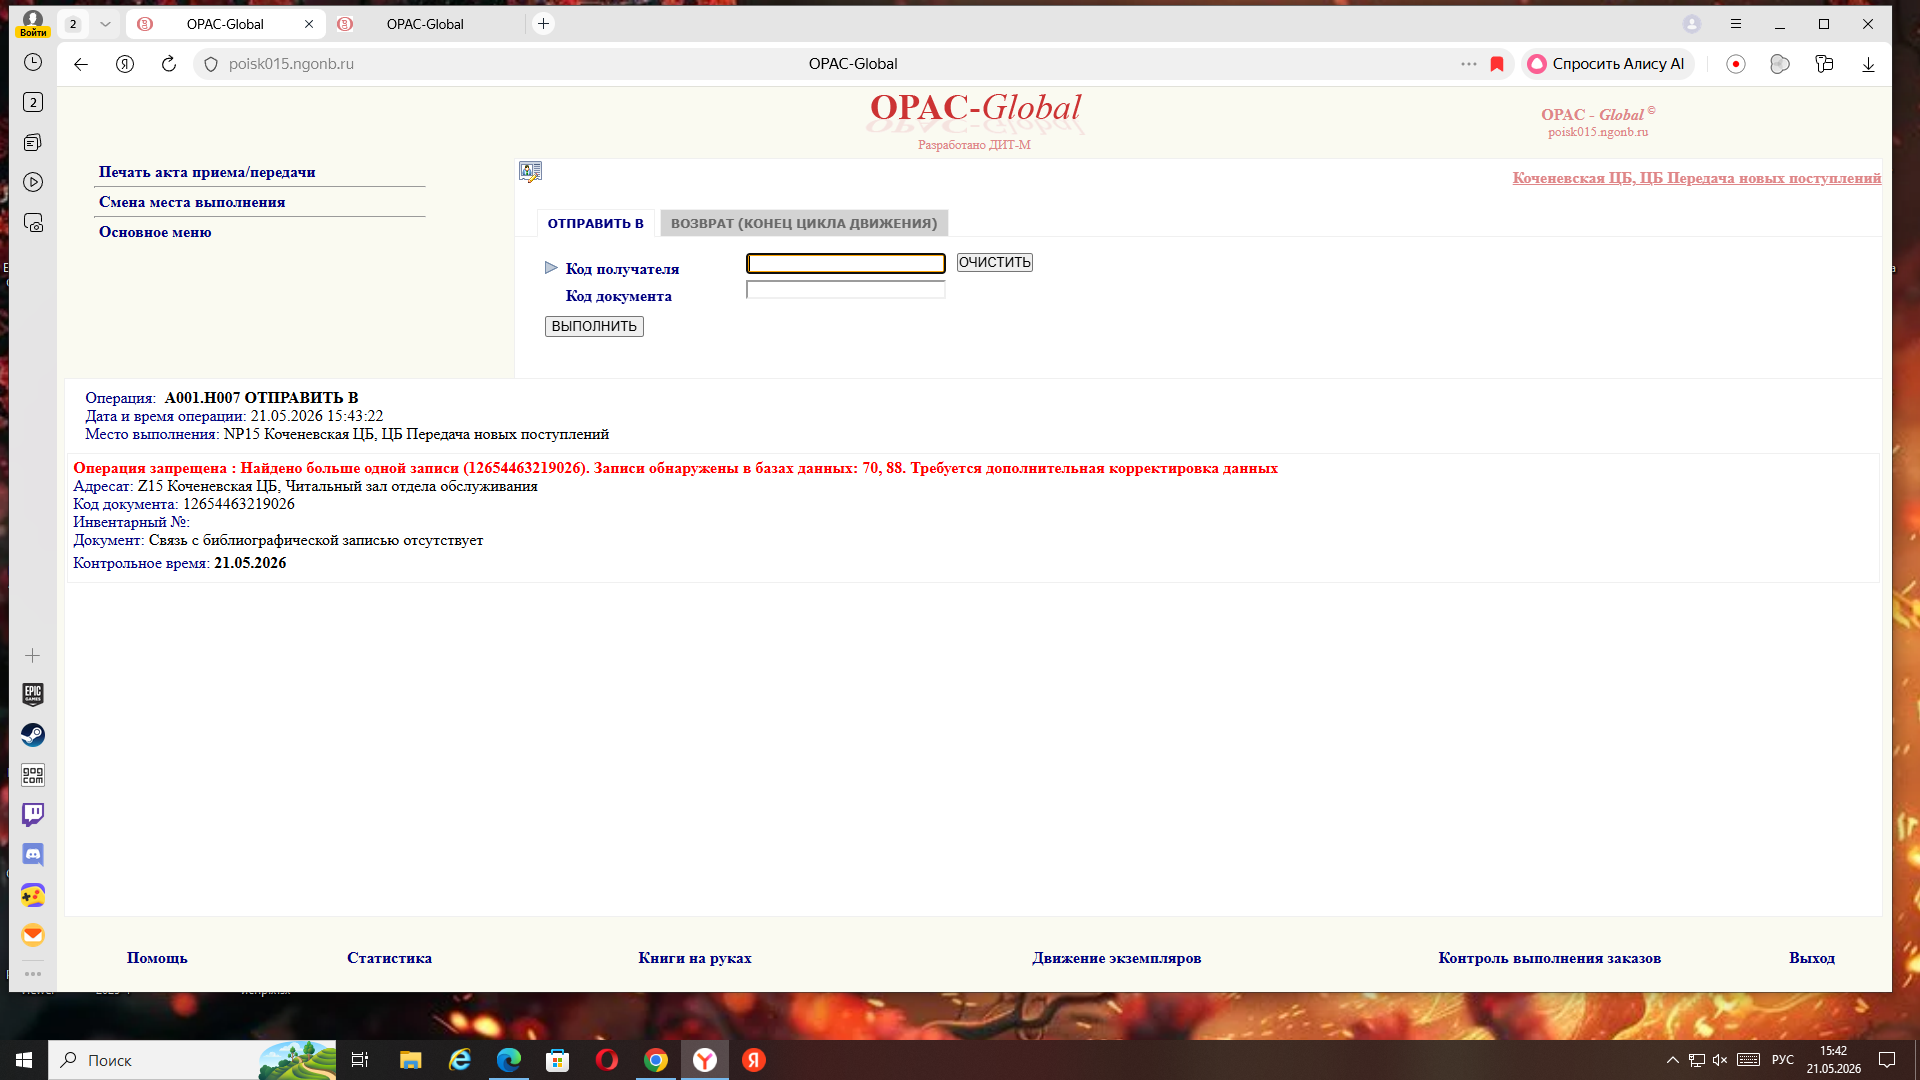Select the first OPAC-Global browser tab
The width and height of the screenshot is (1920, 1080).
(x=226, y=24)
